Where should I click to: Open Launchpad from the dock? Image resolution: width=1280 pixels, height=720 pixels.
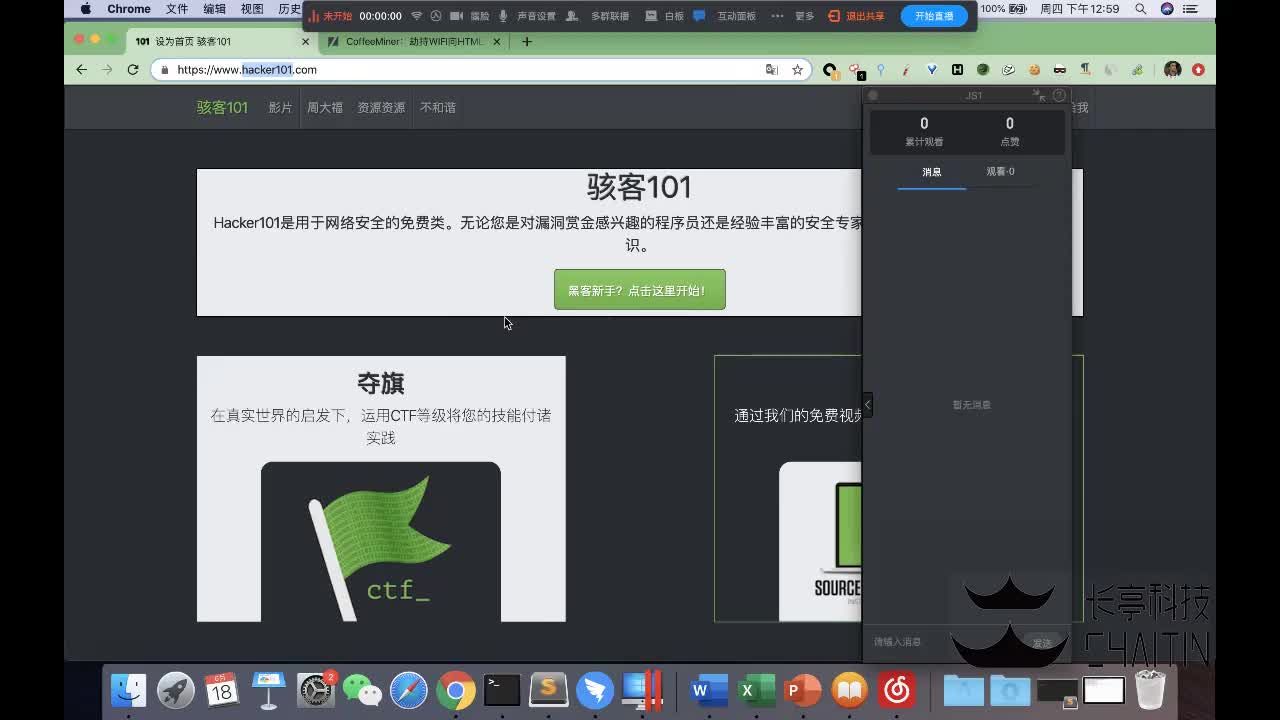point(176,690)
